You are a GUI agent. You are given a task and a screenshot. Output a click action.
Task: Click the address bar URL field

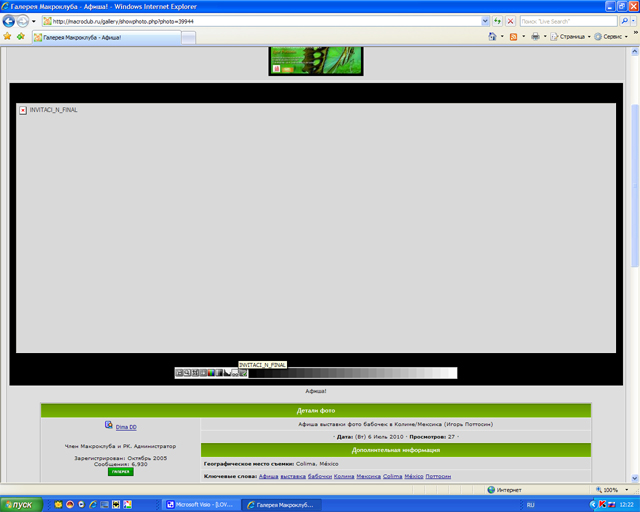260,20
